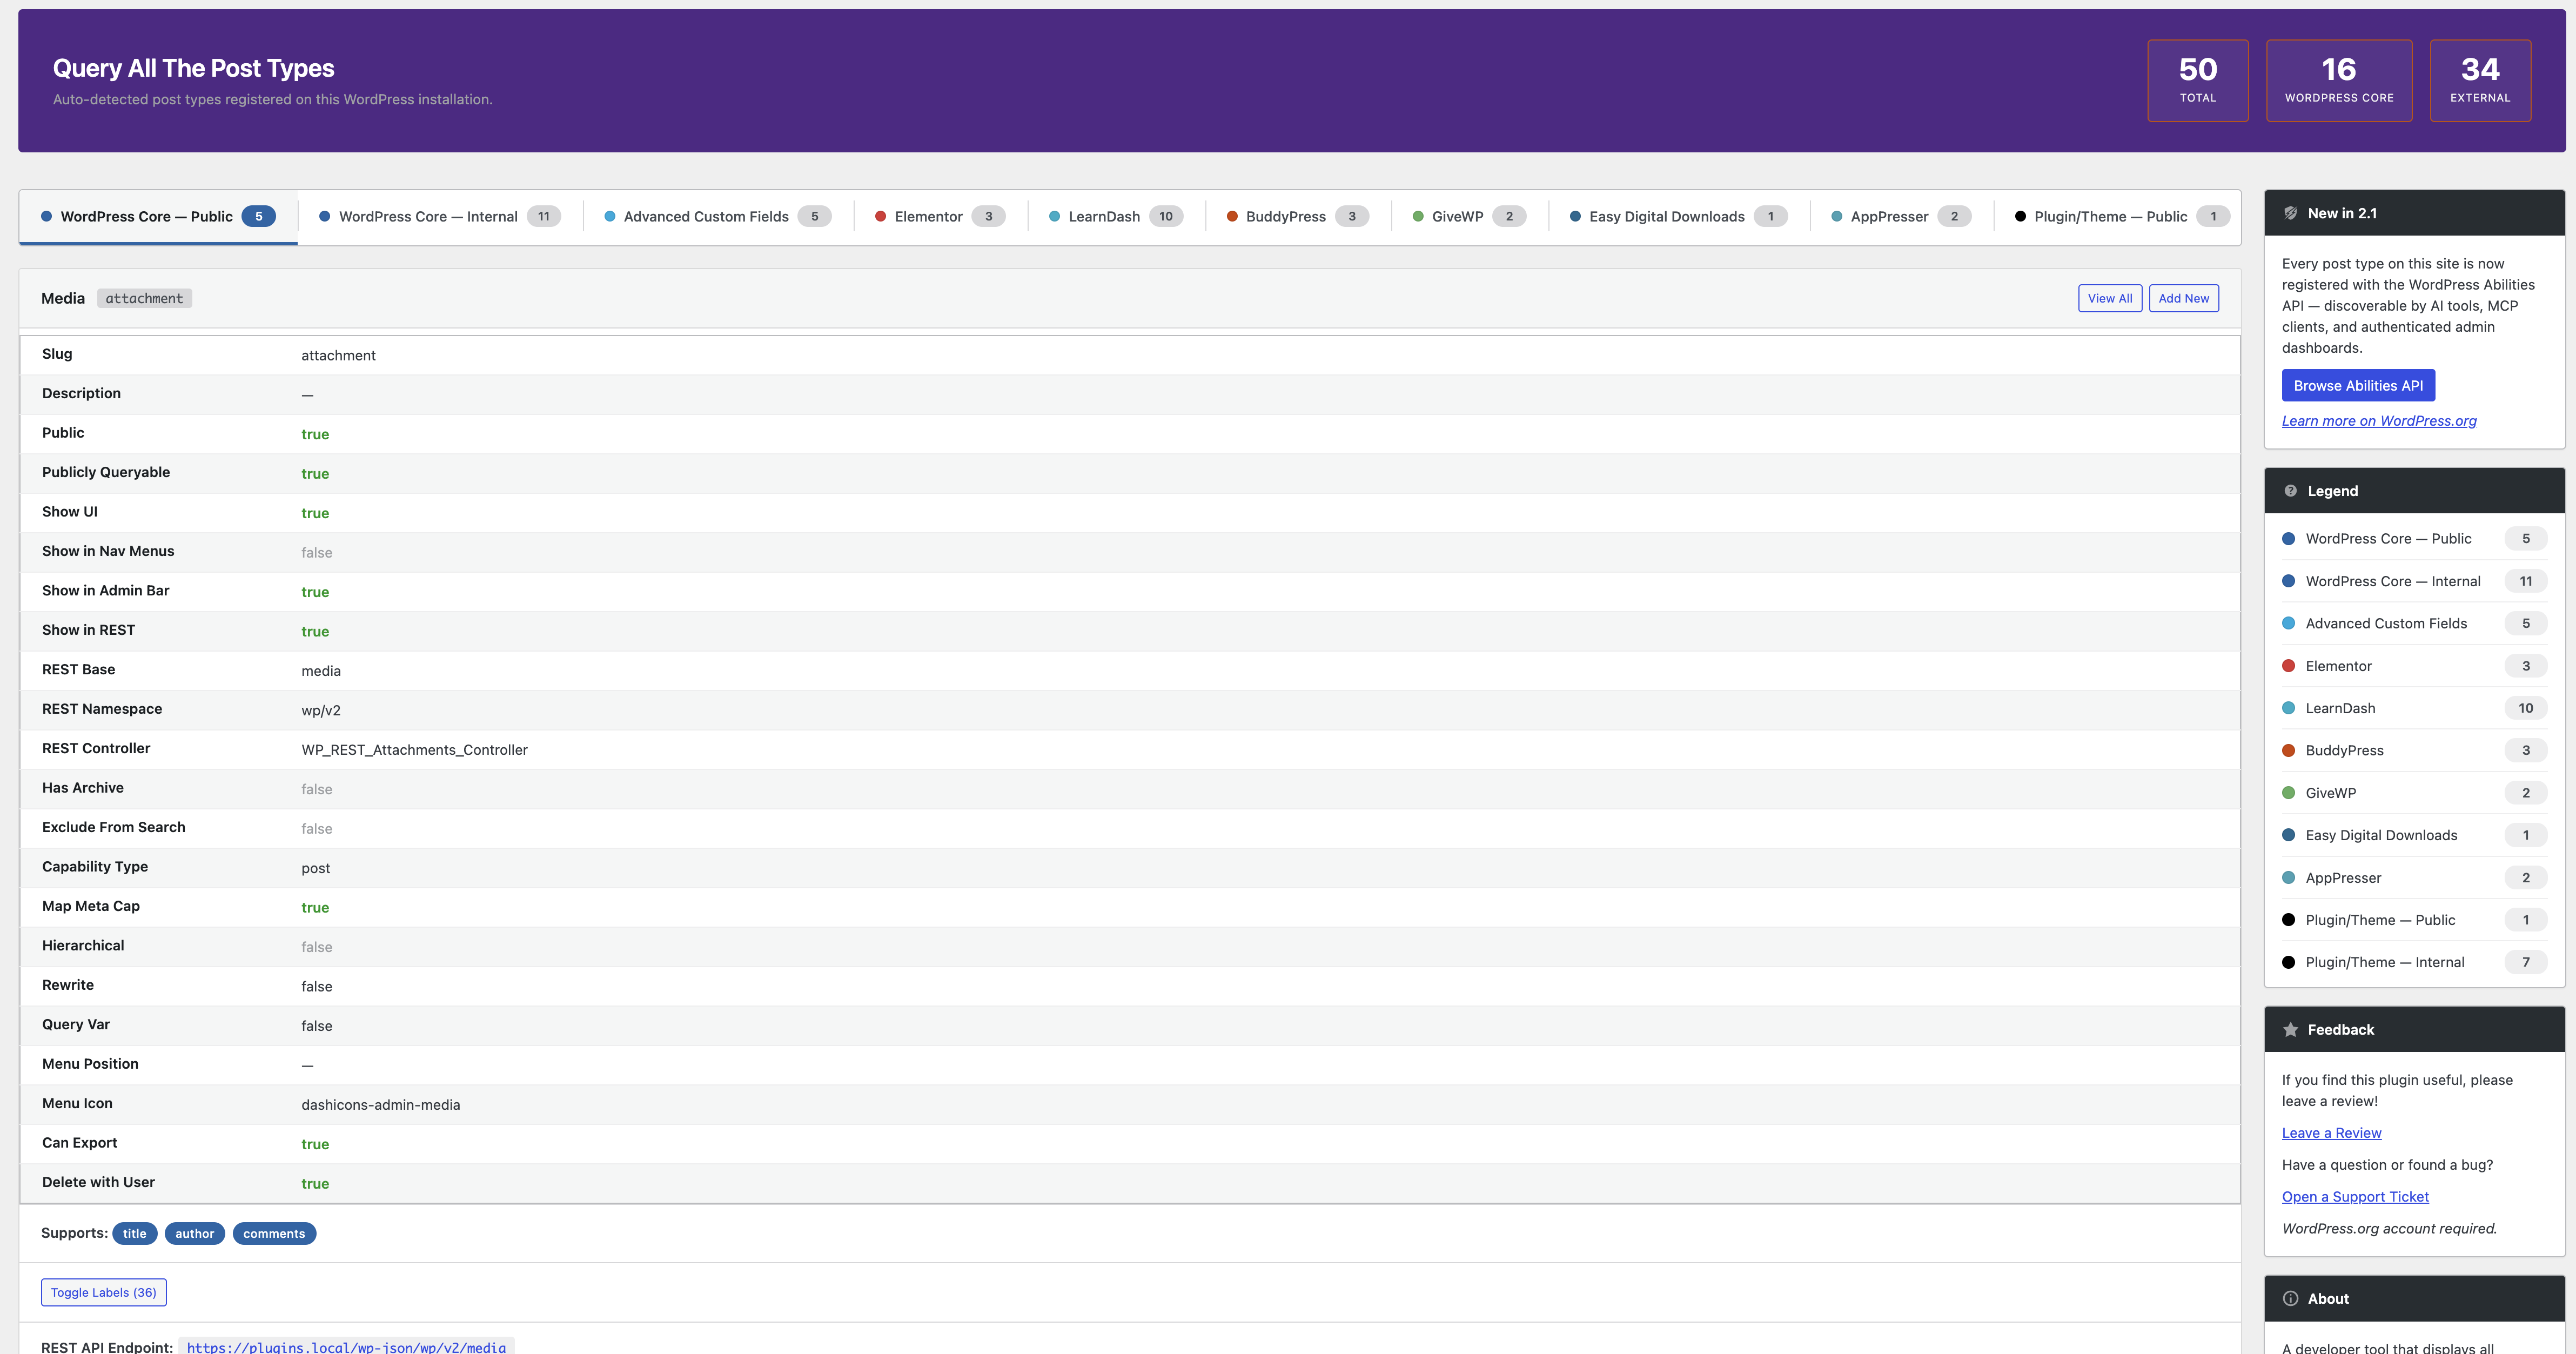This screenshot has height=1354, width=2576.
Task: Click the Feedback star icon
Action: tap(2290, 1030)
